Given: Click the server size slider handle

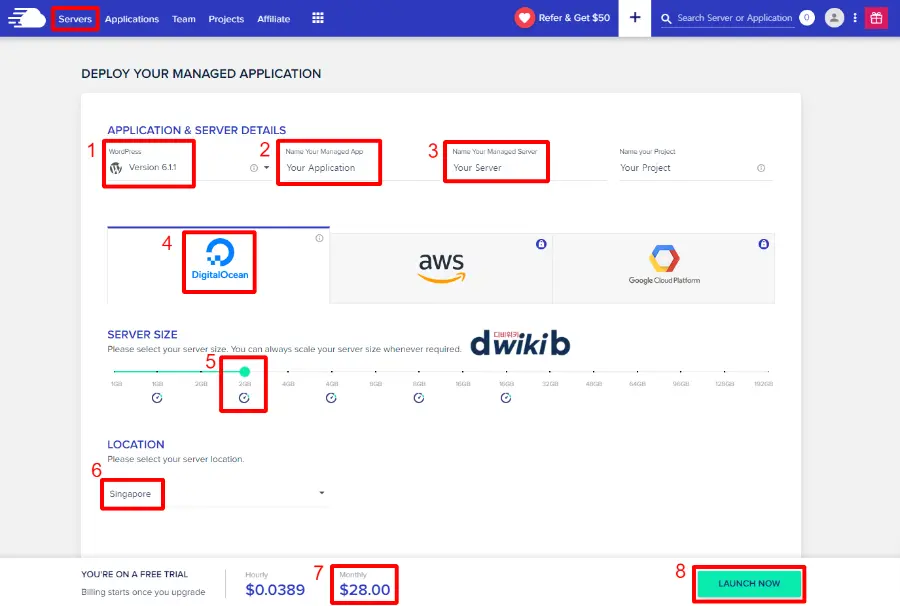Looking at the screenshot, I should tap(244, 372).
